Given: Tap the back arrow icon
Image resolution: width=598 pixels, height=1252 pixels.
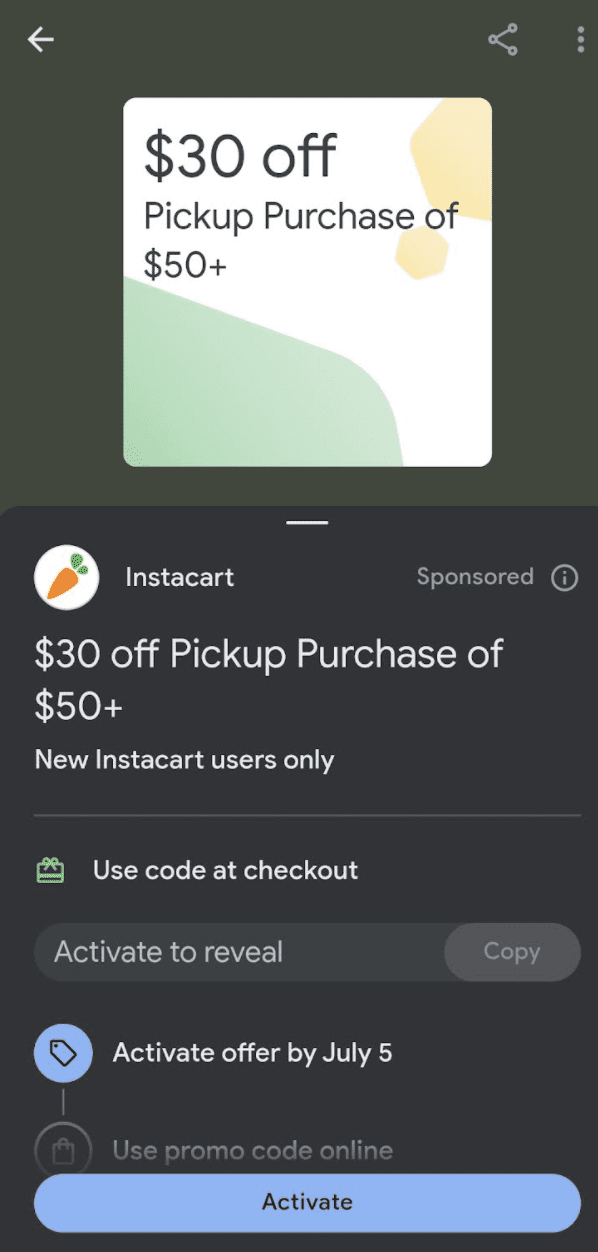Looking at the screenshot, I should point(41,40).
